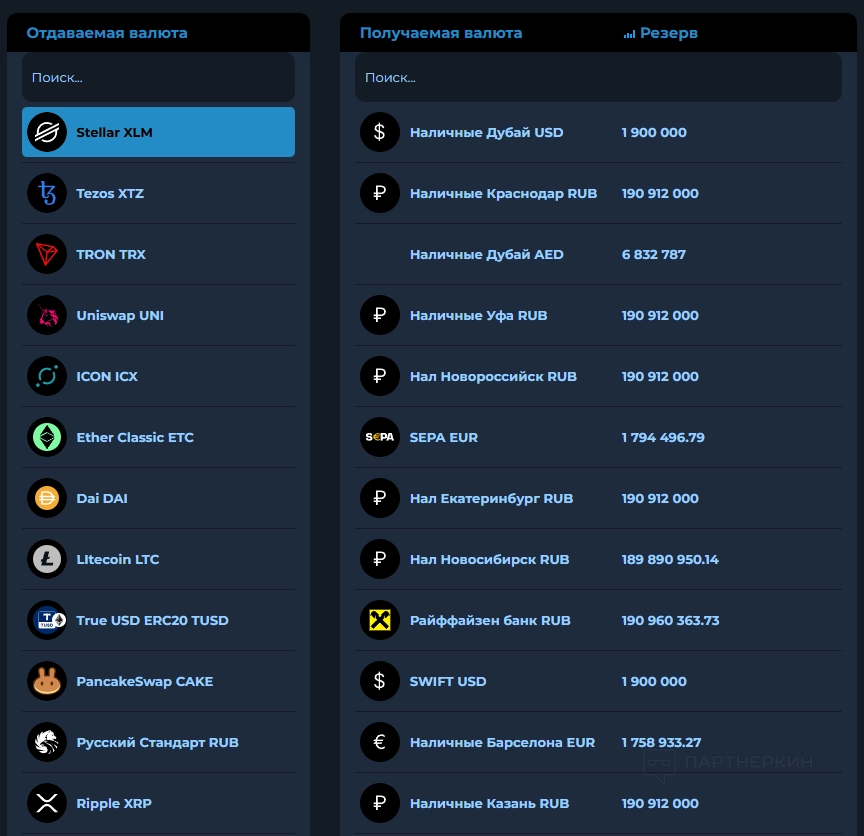Select Litecoin LTC label
The image size is (864, 836).
(x=117, y=559)
